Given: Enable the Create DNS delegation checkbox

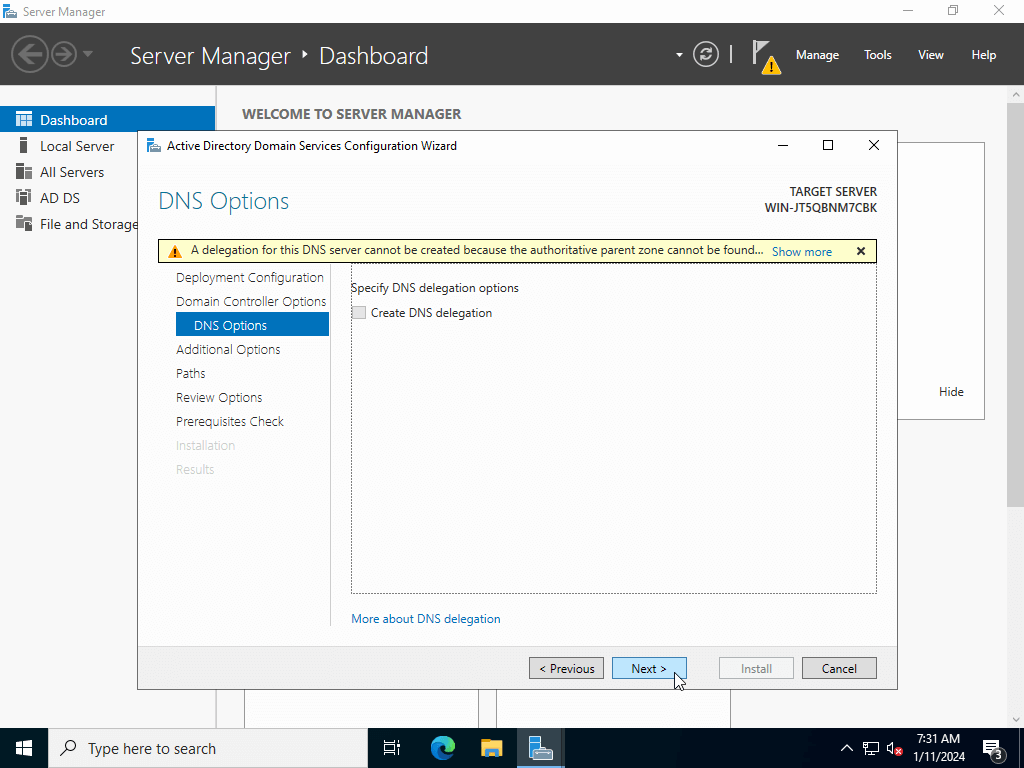Looking at the screenshot, I should 359,313.
